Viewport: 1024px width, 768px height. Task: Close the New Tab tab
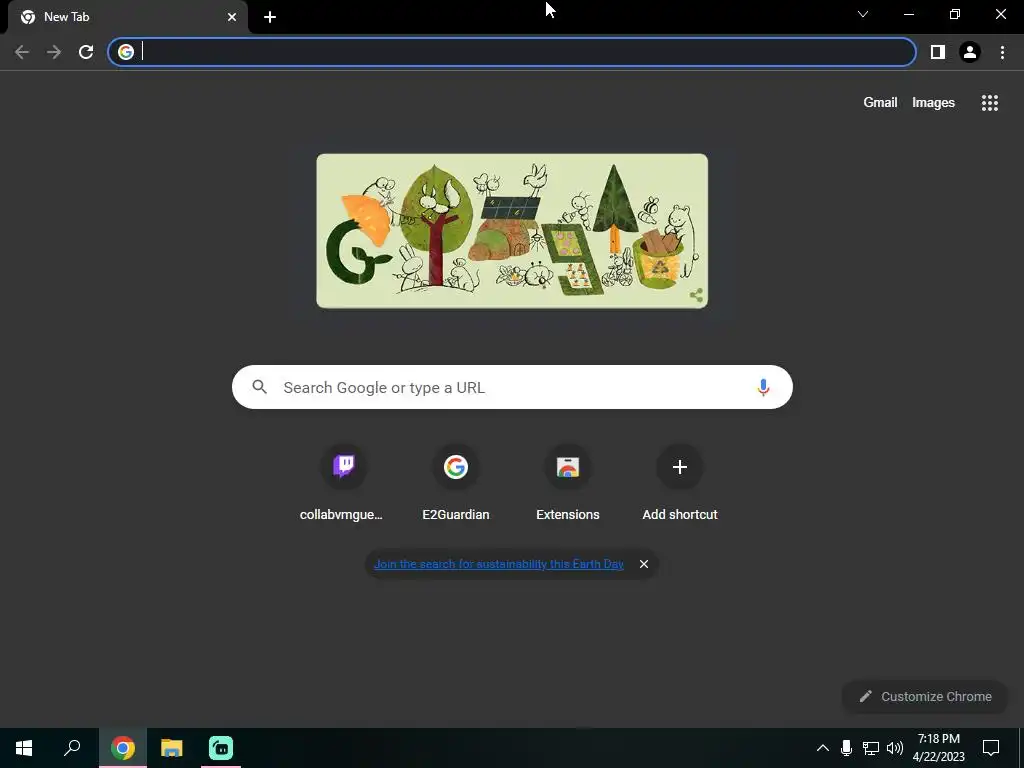(x=232, y=17)
